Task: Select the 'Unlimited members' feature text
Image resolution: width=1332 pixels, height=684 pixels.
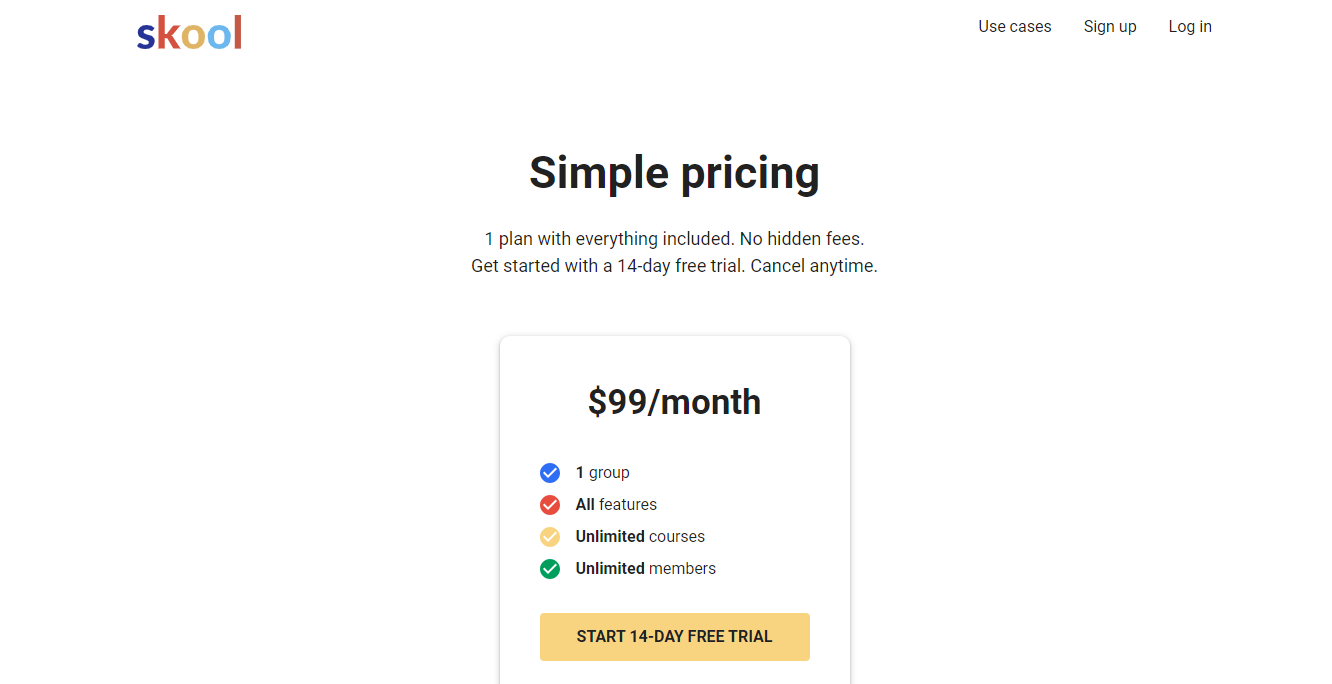Action: click(646, 569)
